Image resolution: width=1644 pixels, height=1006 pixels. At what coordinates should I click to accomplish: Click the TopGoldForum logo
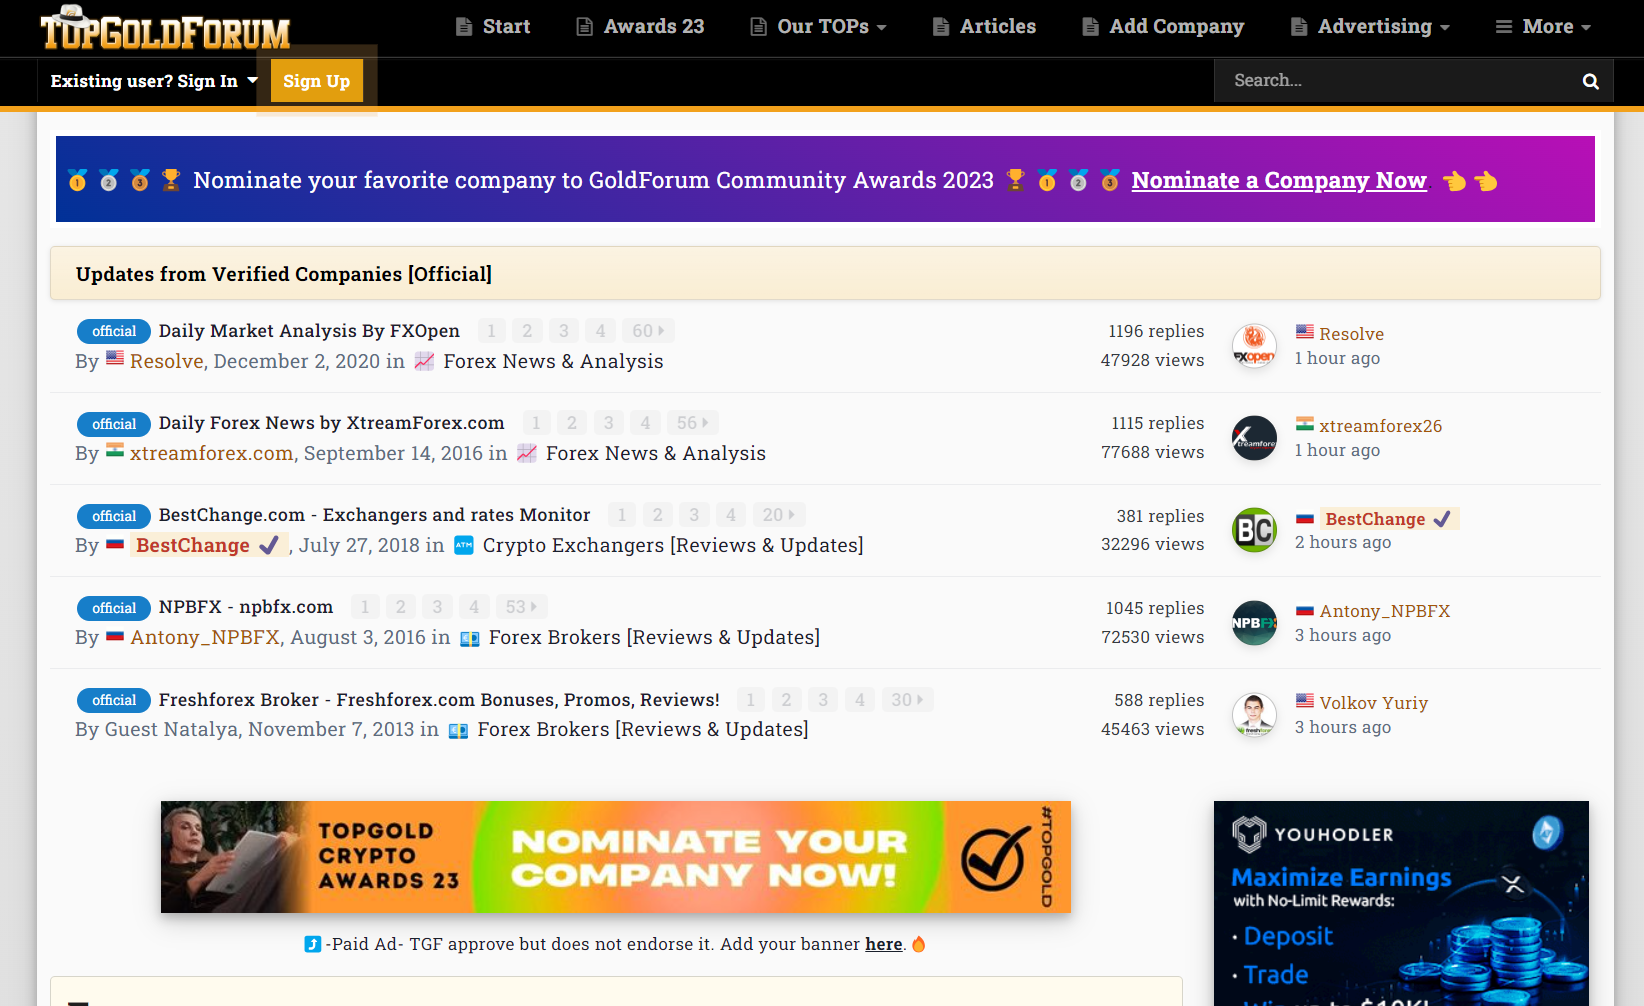[165, 28]
